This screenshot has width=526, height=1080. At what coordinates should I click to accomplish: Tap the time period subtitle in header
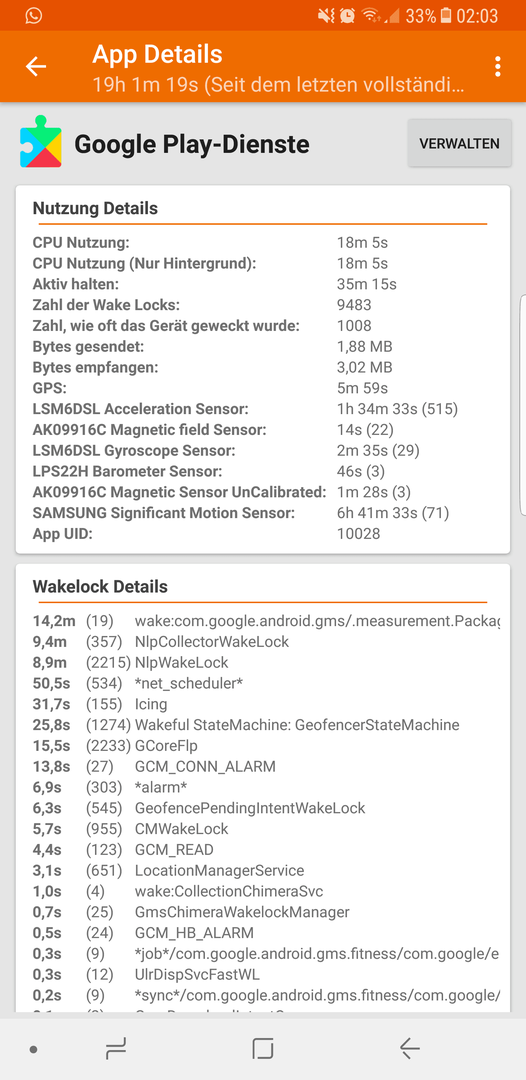click(x=278, y=85)
